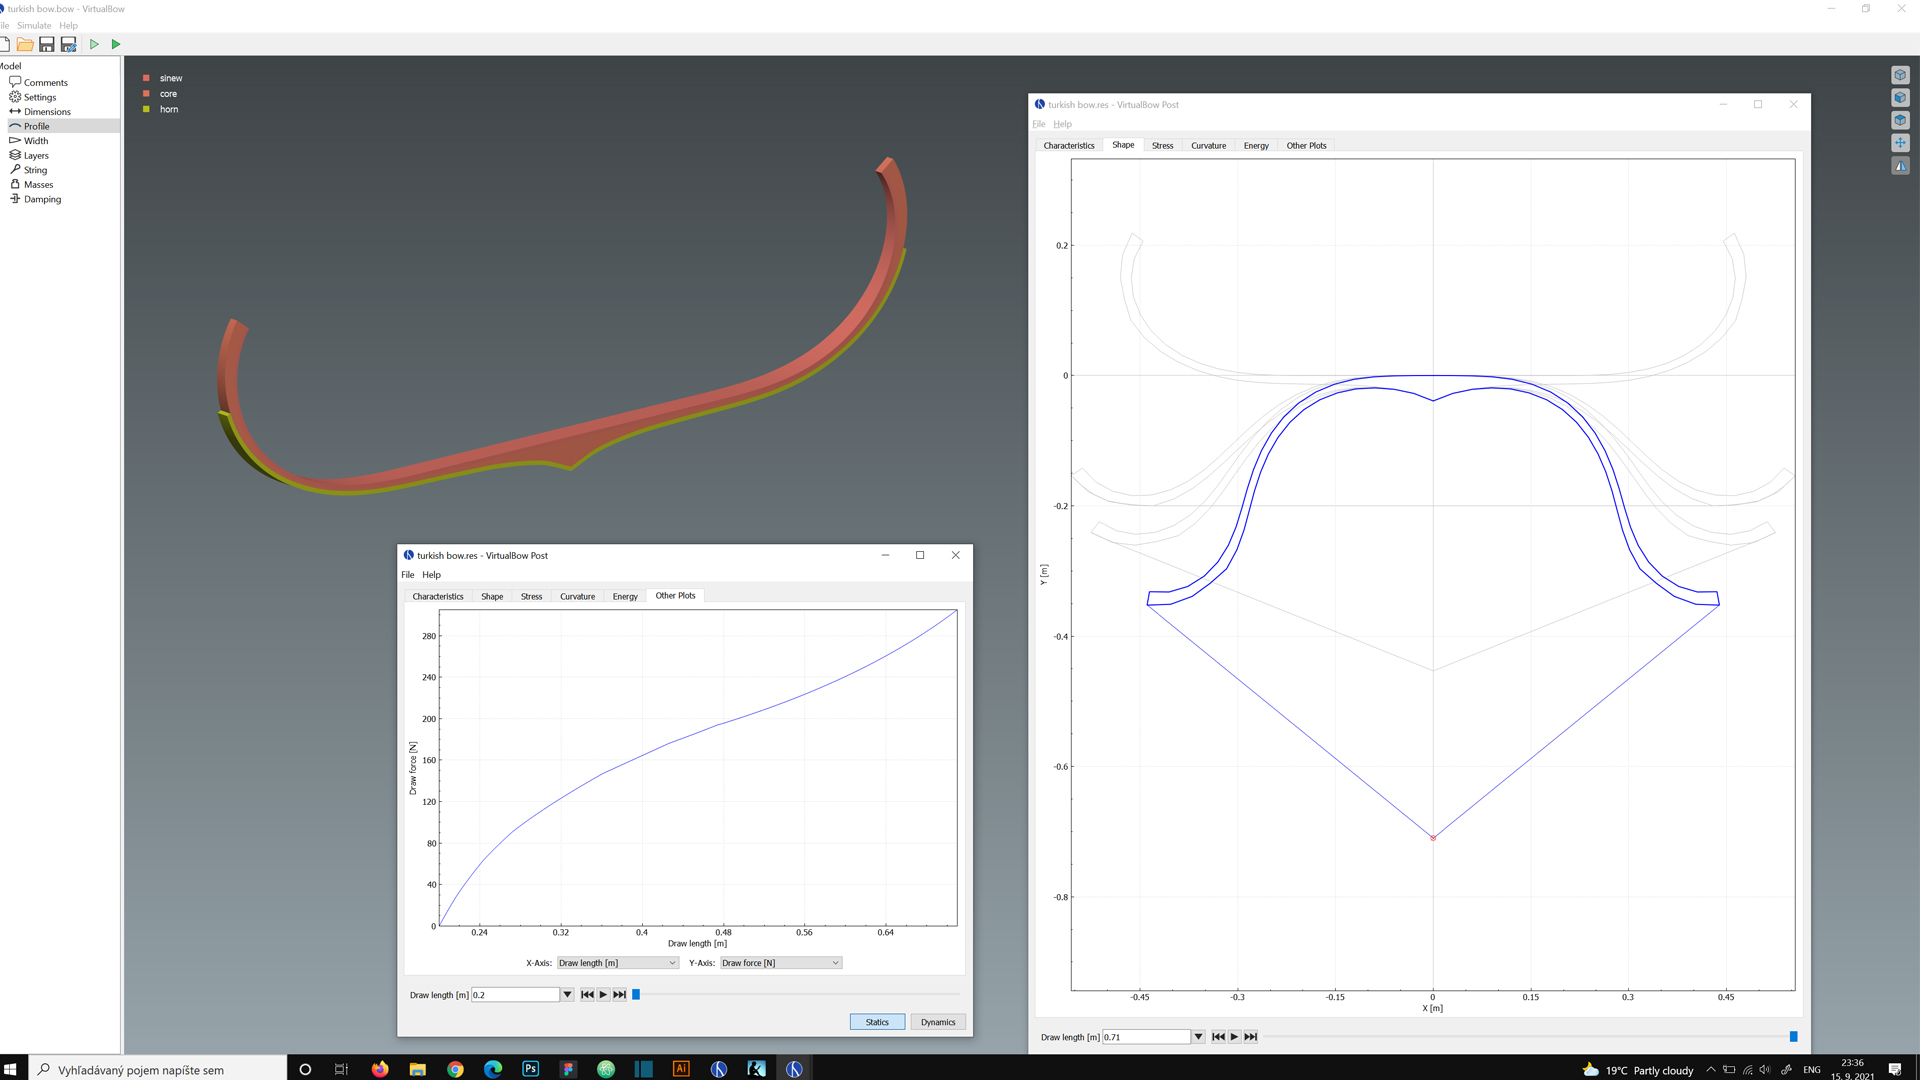This screenshot has height=1080, width=1920.
Task: Click the Dynamics button
Action: coord(938,1022)
